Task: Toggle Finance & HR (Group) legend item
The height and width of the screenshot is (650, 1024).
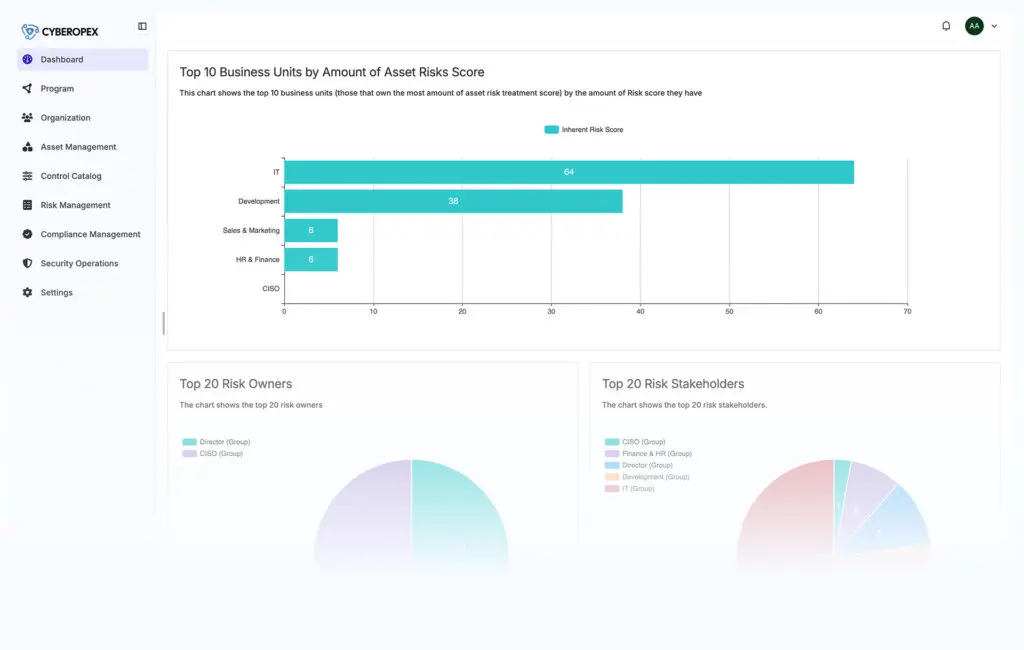Action: pos(648,453)
